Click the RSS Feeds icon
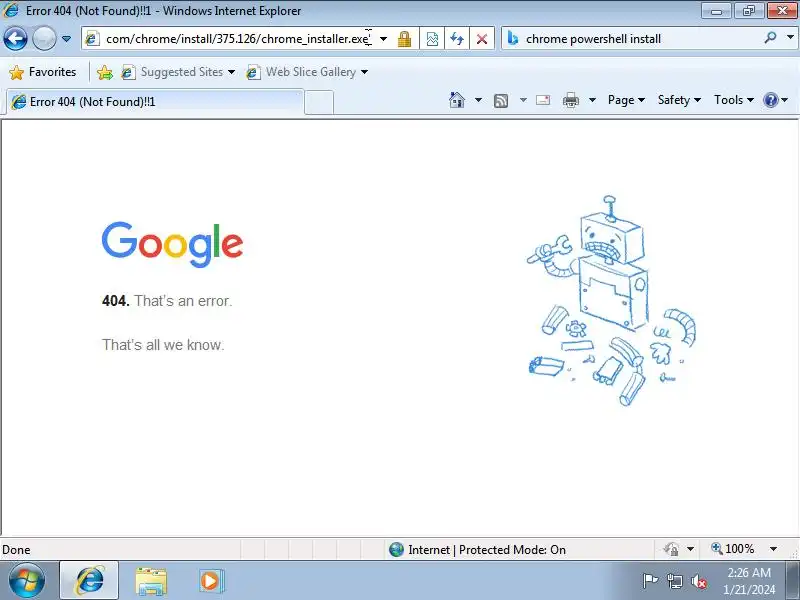This screenshot has height=600, width=800. 501,101
